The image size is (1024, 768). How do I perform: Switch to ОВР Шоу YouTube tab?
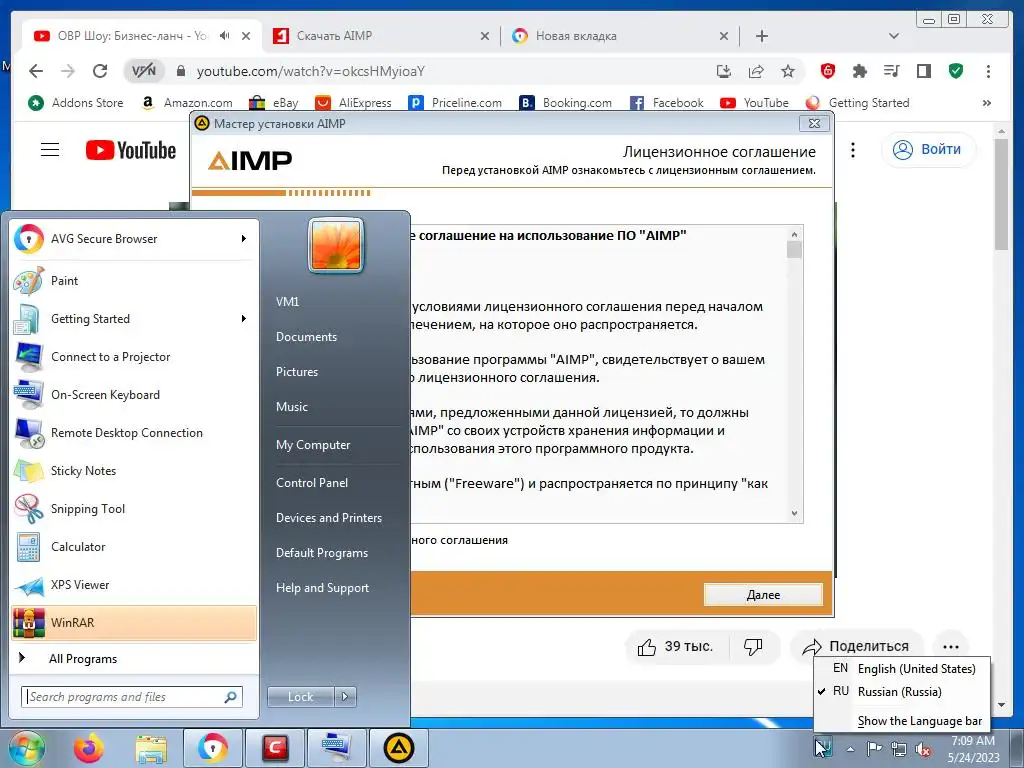tap(131, 36)
